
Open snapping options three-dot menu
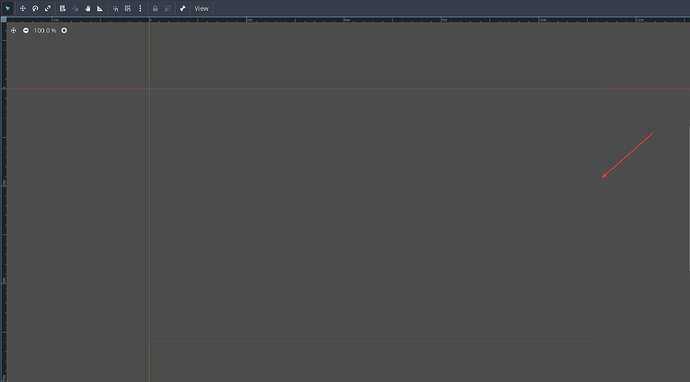pyautogui.click(x=140, y=8)
